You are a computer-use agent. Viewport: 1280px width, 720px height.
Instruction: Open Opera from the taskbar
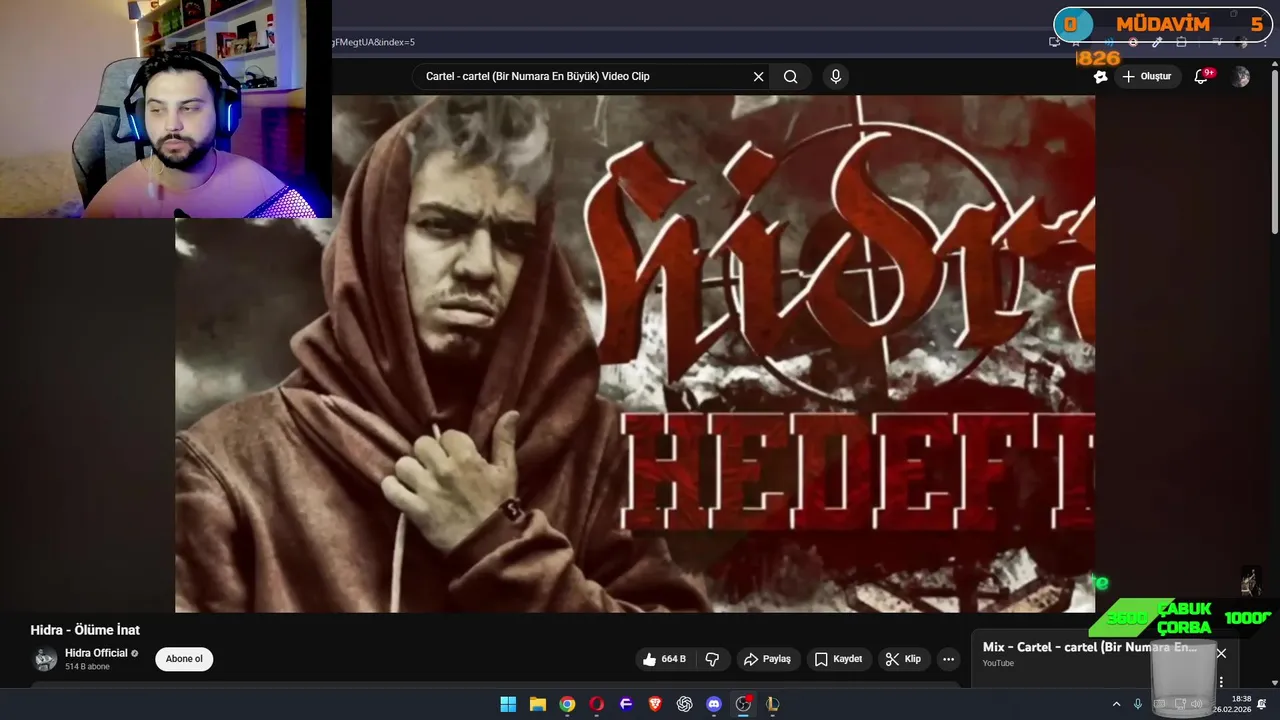[x=597, y=704]
